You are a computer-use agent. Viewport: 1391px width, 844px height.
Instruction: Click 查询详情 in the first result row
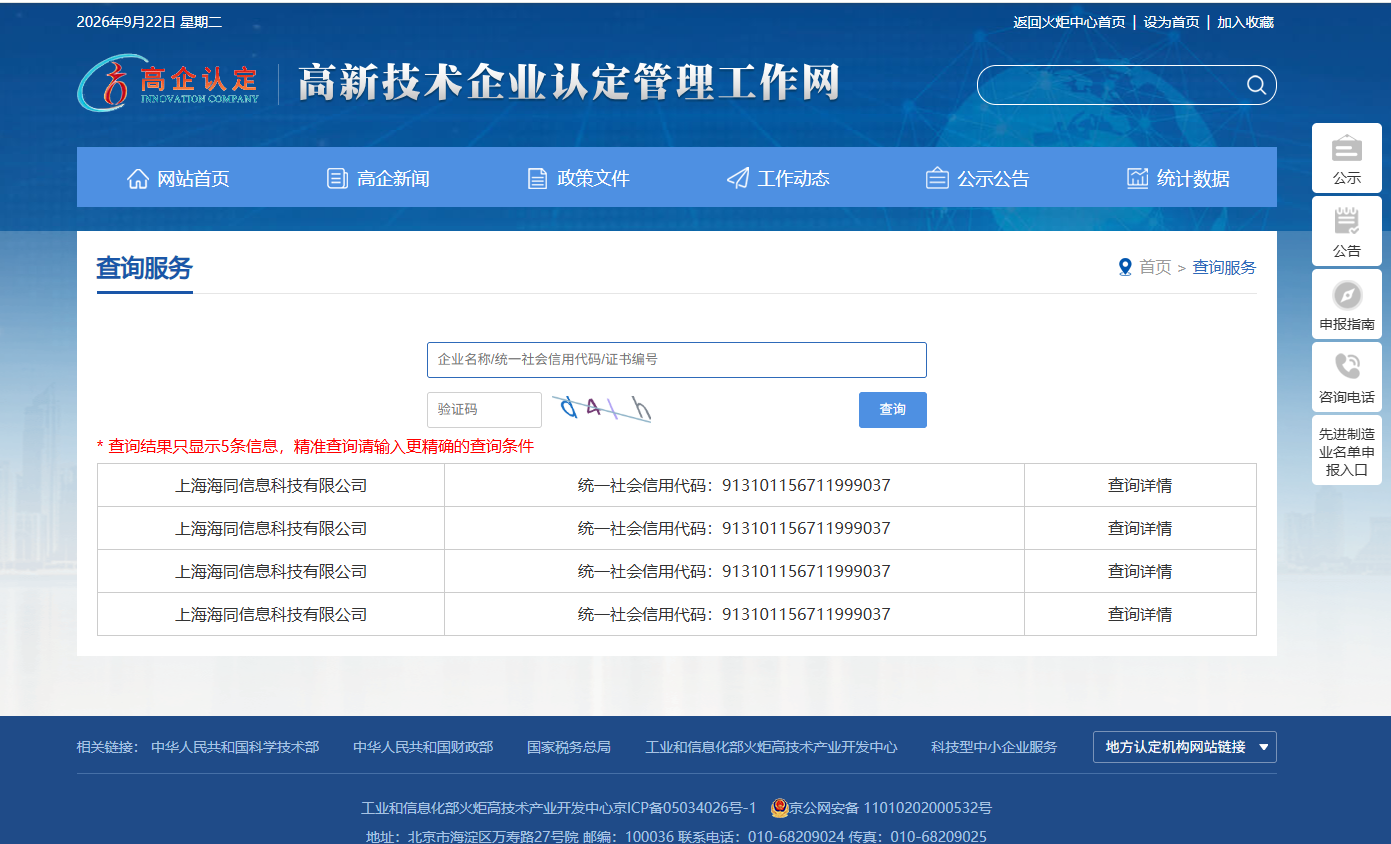click(1140, 486)
